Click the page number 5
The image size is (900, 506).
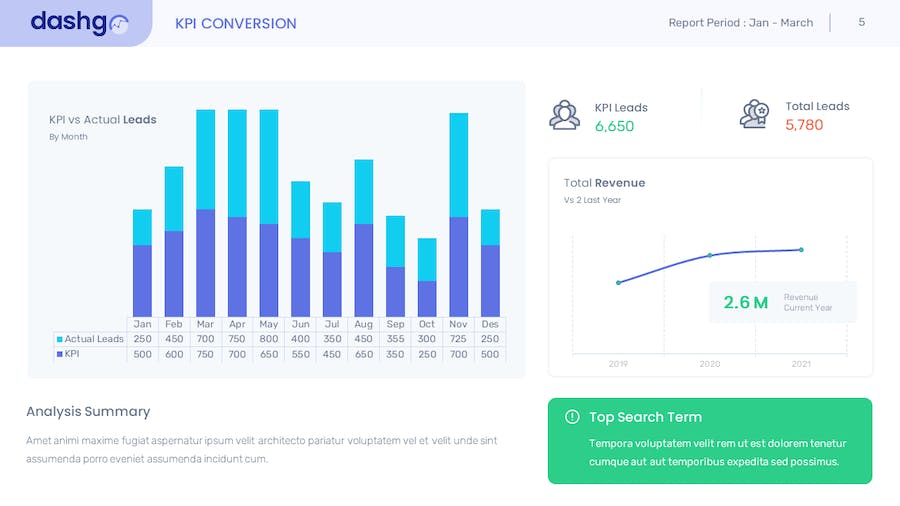tap(861, 22)
